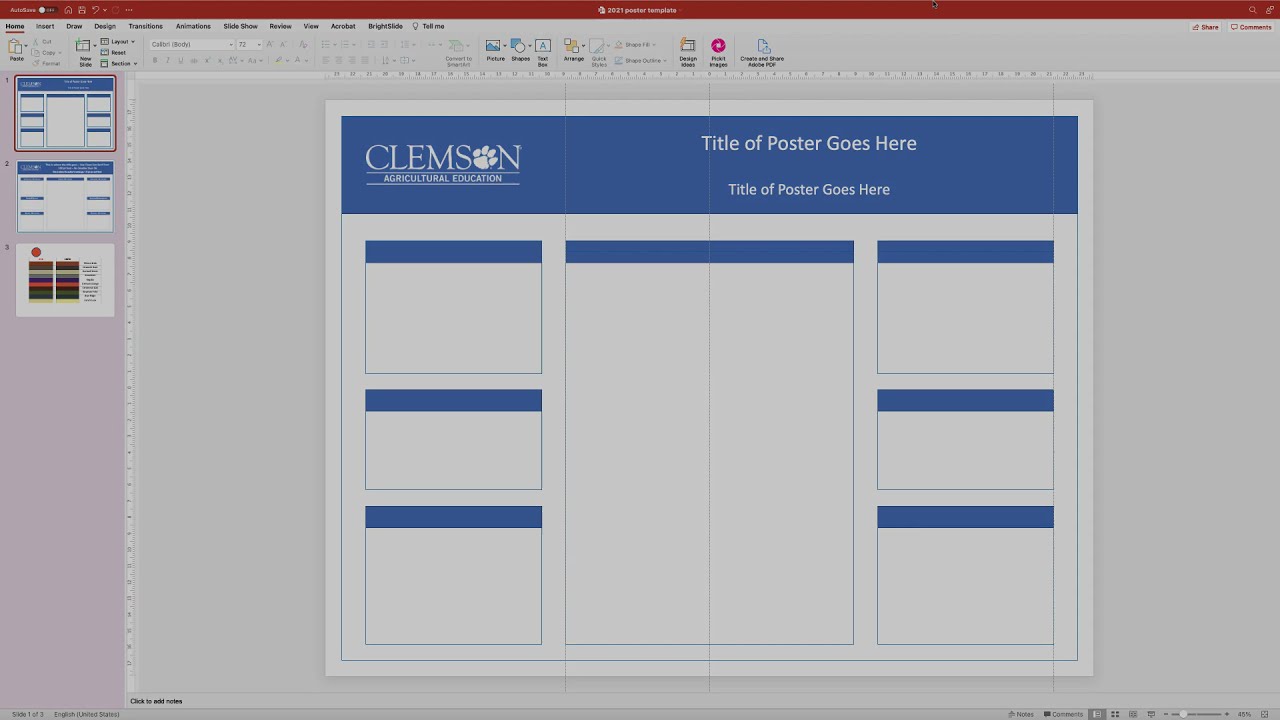Image resolution: width=1280 pixels, height=720 pixels.
Task: Click the Save icon in title bar
Action: [82, 10]
